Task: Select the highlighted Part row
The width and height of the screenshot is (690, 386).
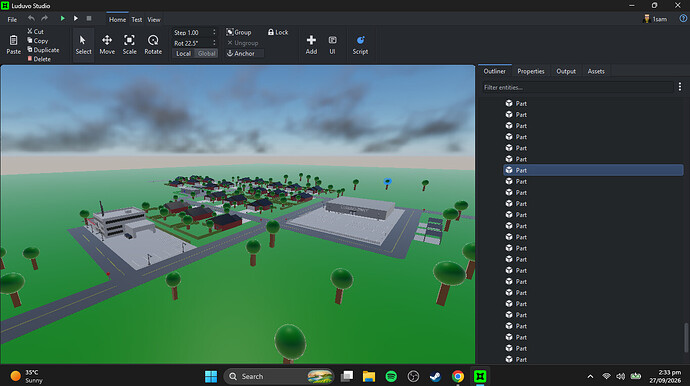Action: (x=593, y=170)
